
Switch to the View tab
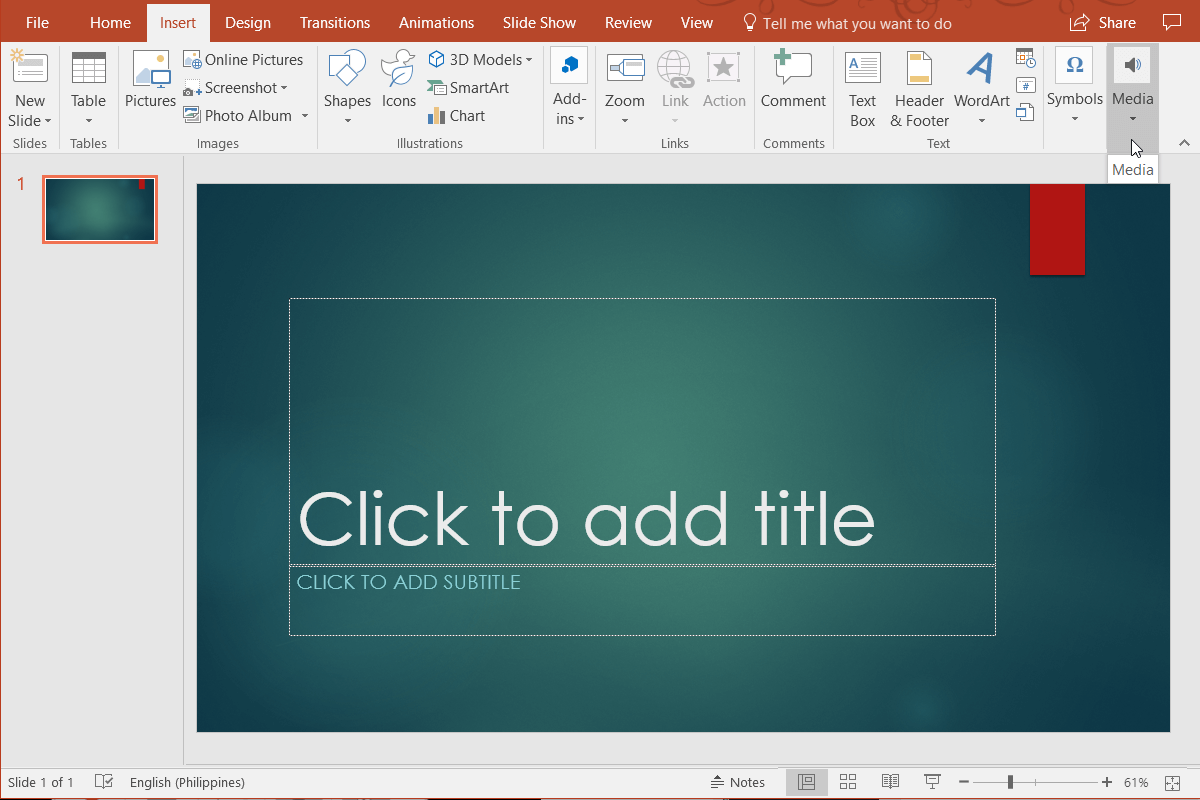(697, 22)
